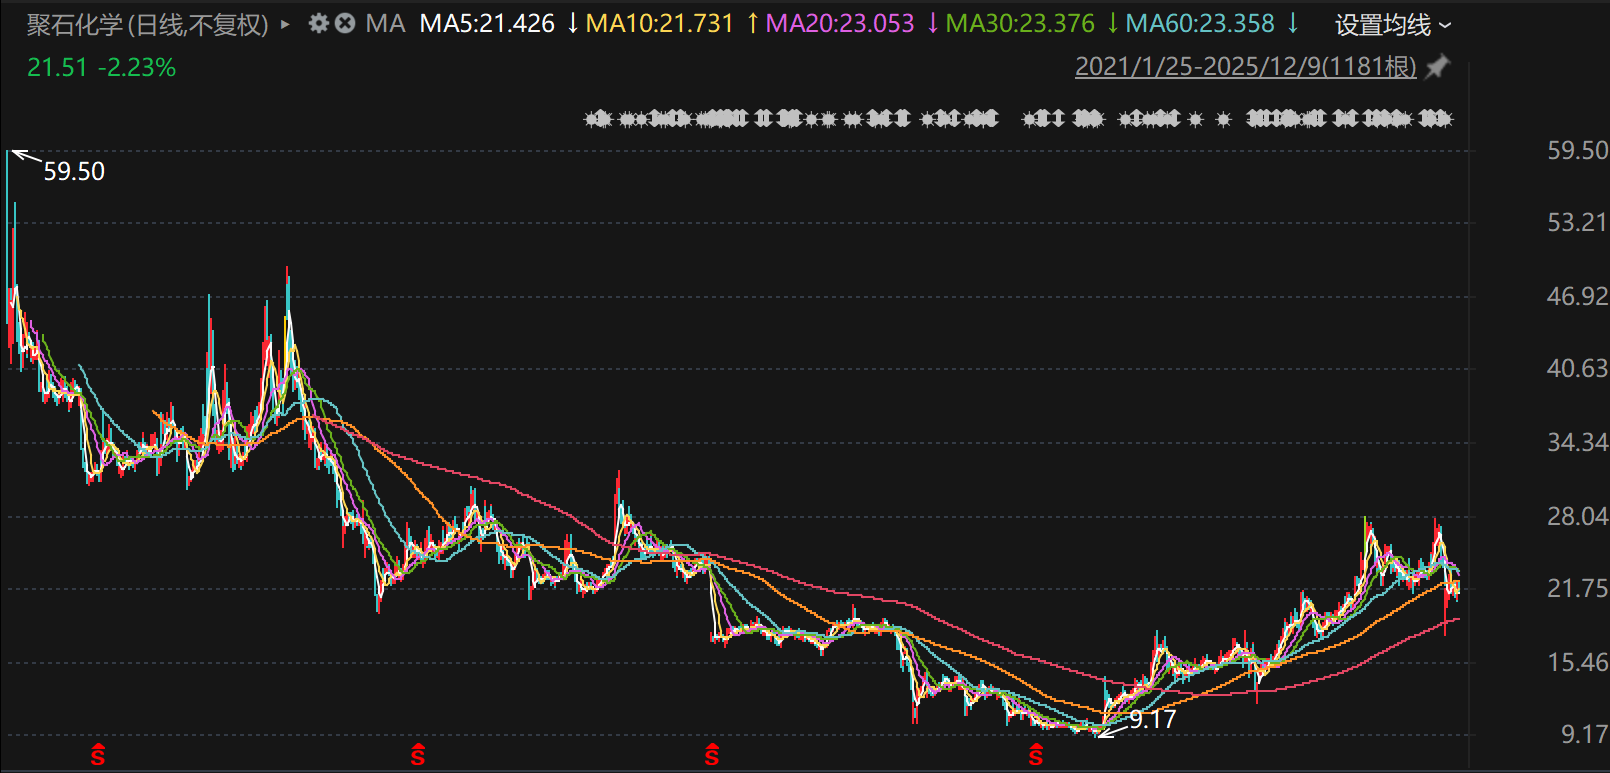Select the magenta MA20:23.053 legend value
Image resolution: width=1610 pixels, height=773 pixels.
840,23
